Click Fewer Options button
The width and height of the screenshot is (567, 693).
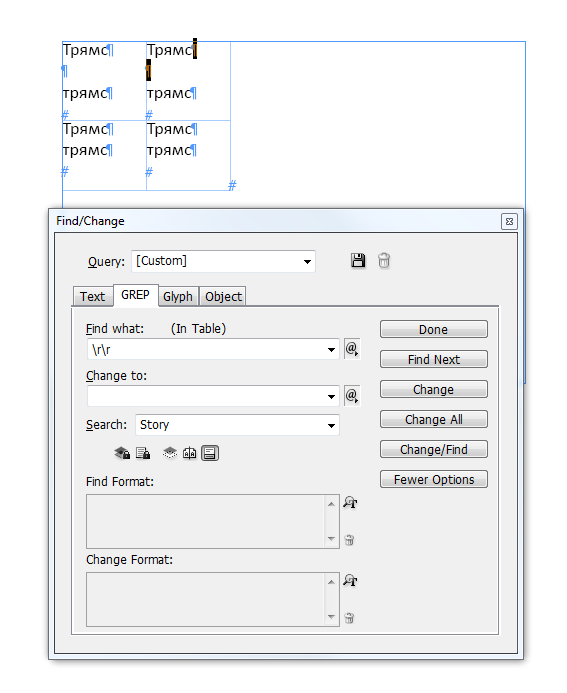coord(434,480)
